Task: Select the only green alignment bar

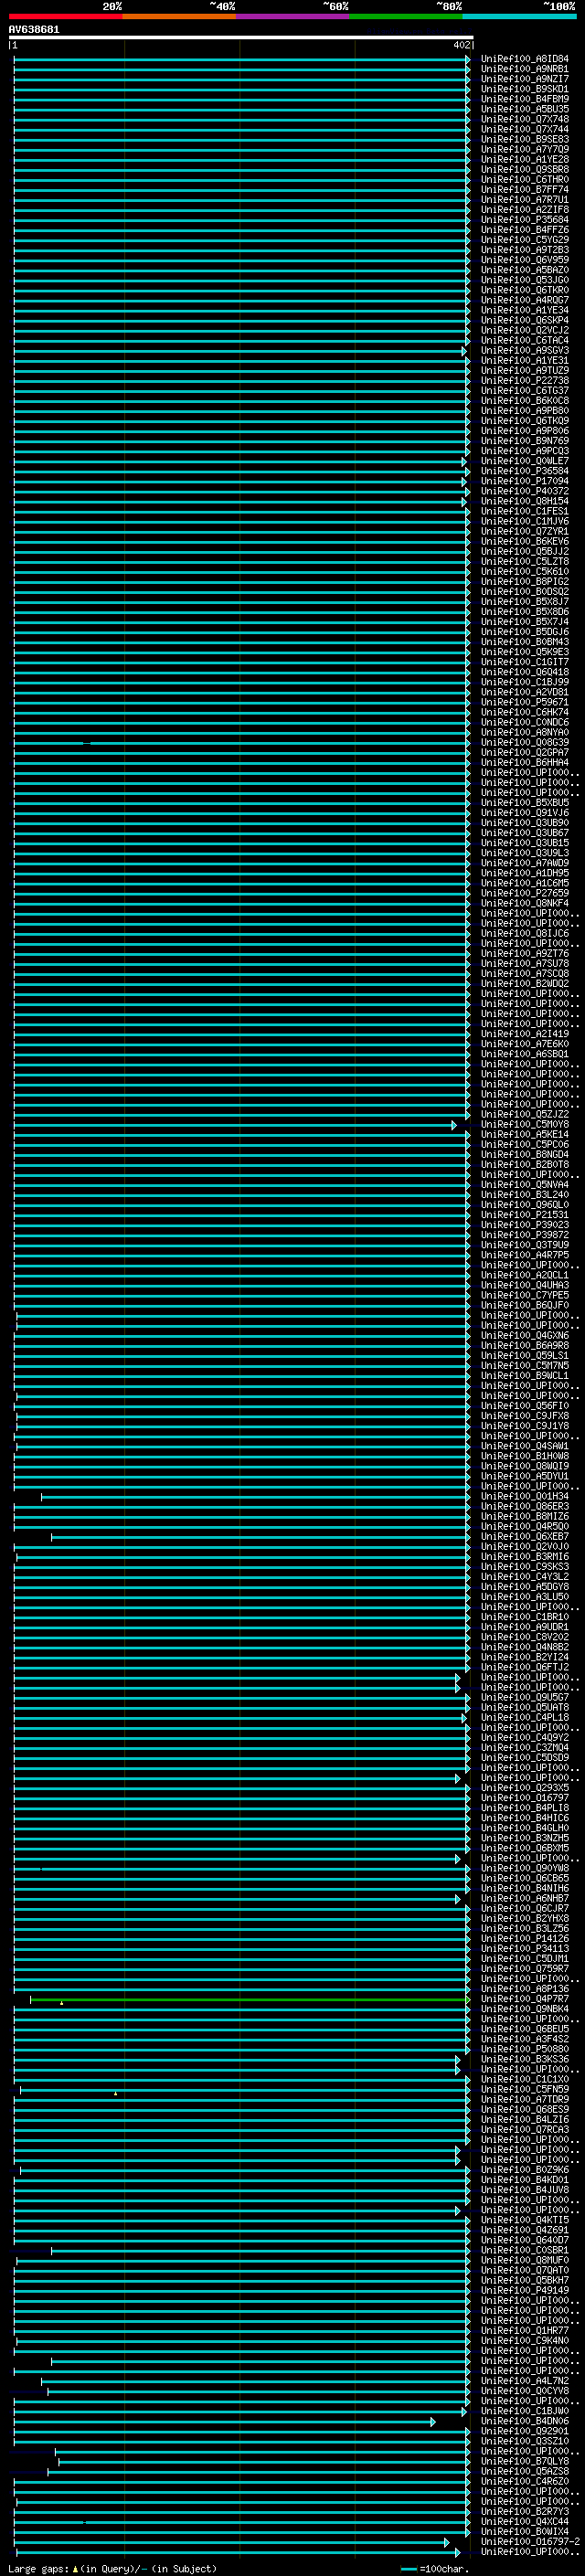Action: tap(249, 2000)
